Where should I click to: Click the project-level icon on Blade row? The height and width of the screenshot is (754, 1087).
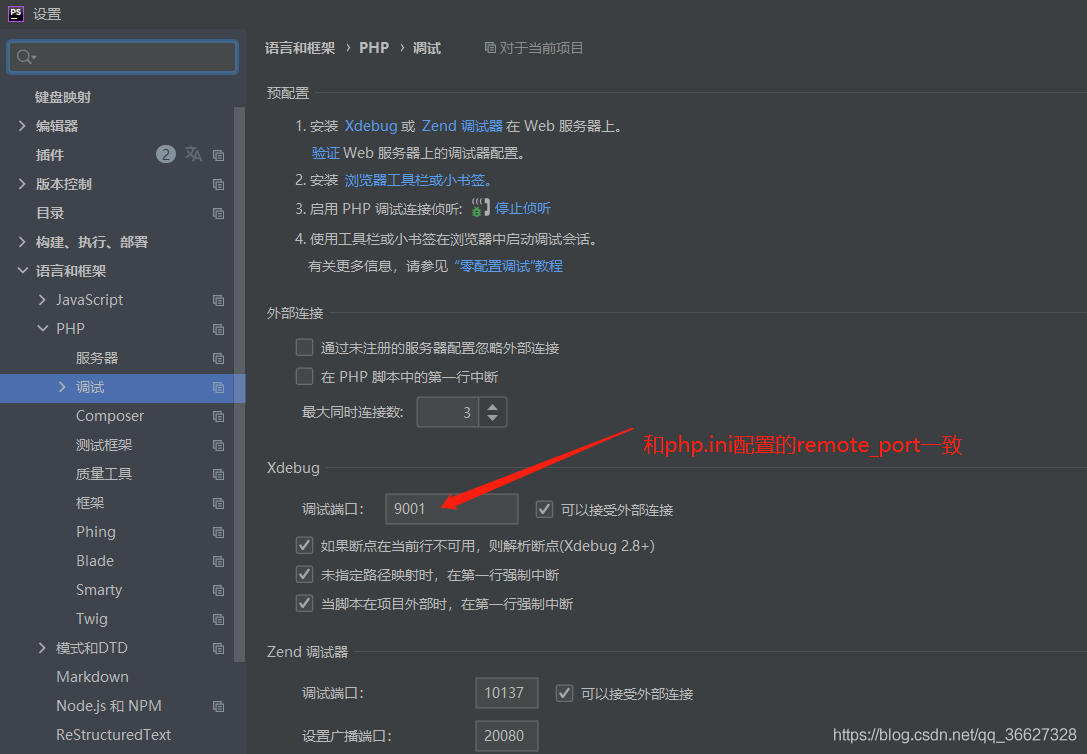pos(218,561)
